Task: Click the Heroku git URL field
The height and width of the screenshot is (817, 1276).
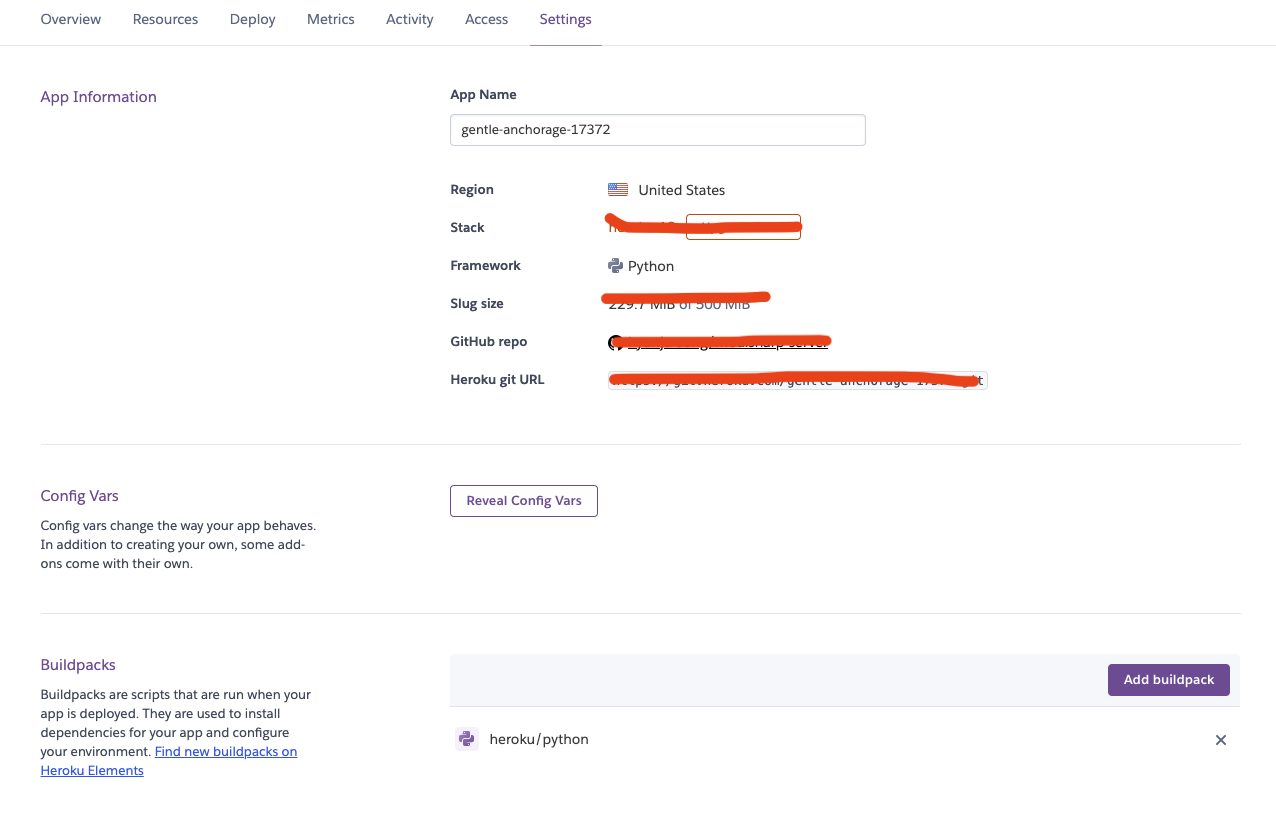Action: [797, 380]
